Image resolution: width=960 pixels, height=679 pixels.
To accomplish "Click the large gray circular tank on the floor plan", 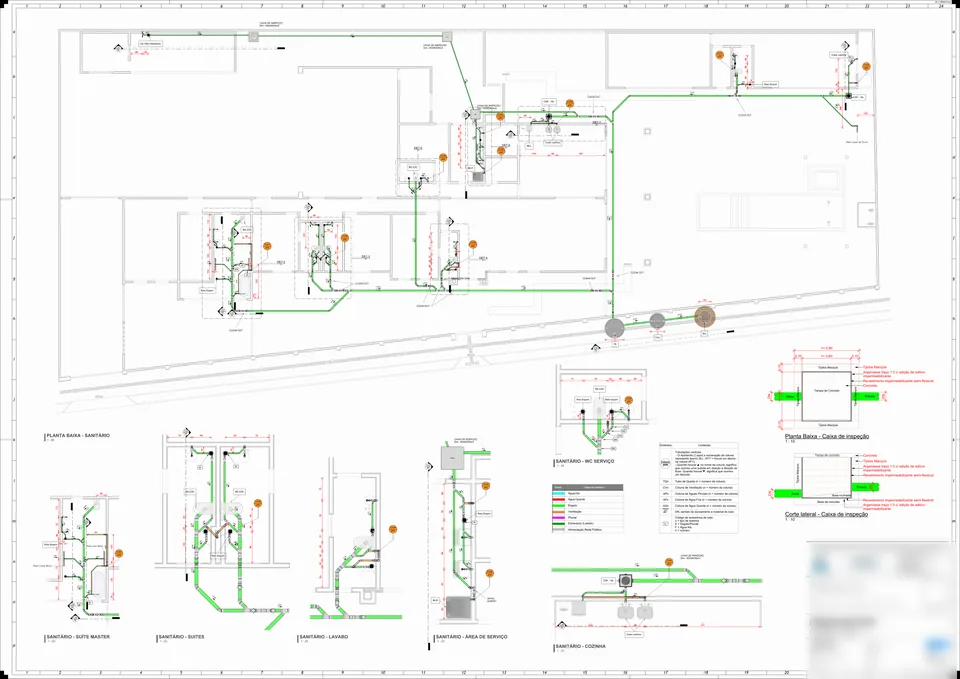I will pyautogui.click(x=615, y=328).
